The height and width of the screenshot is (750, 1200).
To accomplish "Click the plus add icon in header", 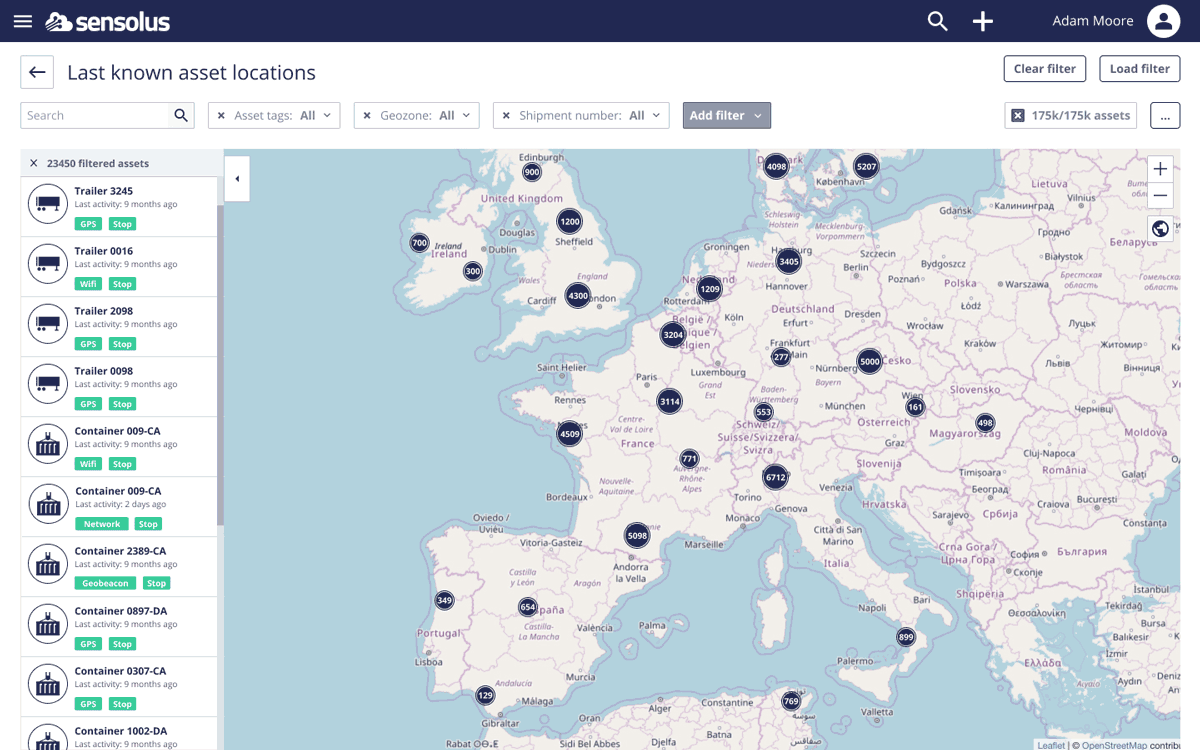I will tap(983, 21).
